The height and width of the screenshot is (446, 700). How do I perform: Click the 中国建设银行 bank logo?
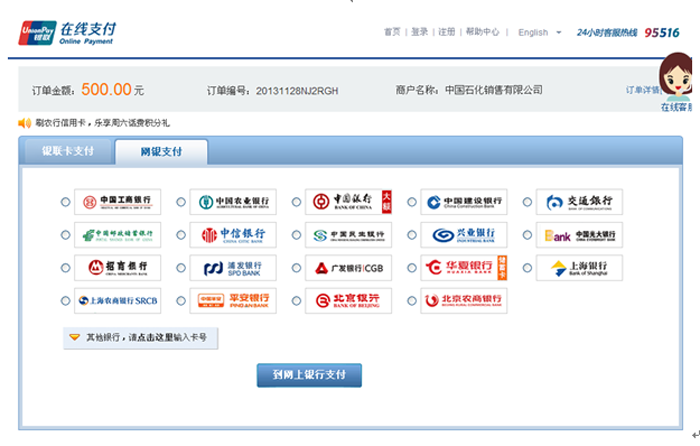[464, 202]
